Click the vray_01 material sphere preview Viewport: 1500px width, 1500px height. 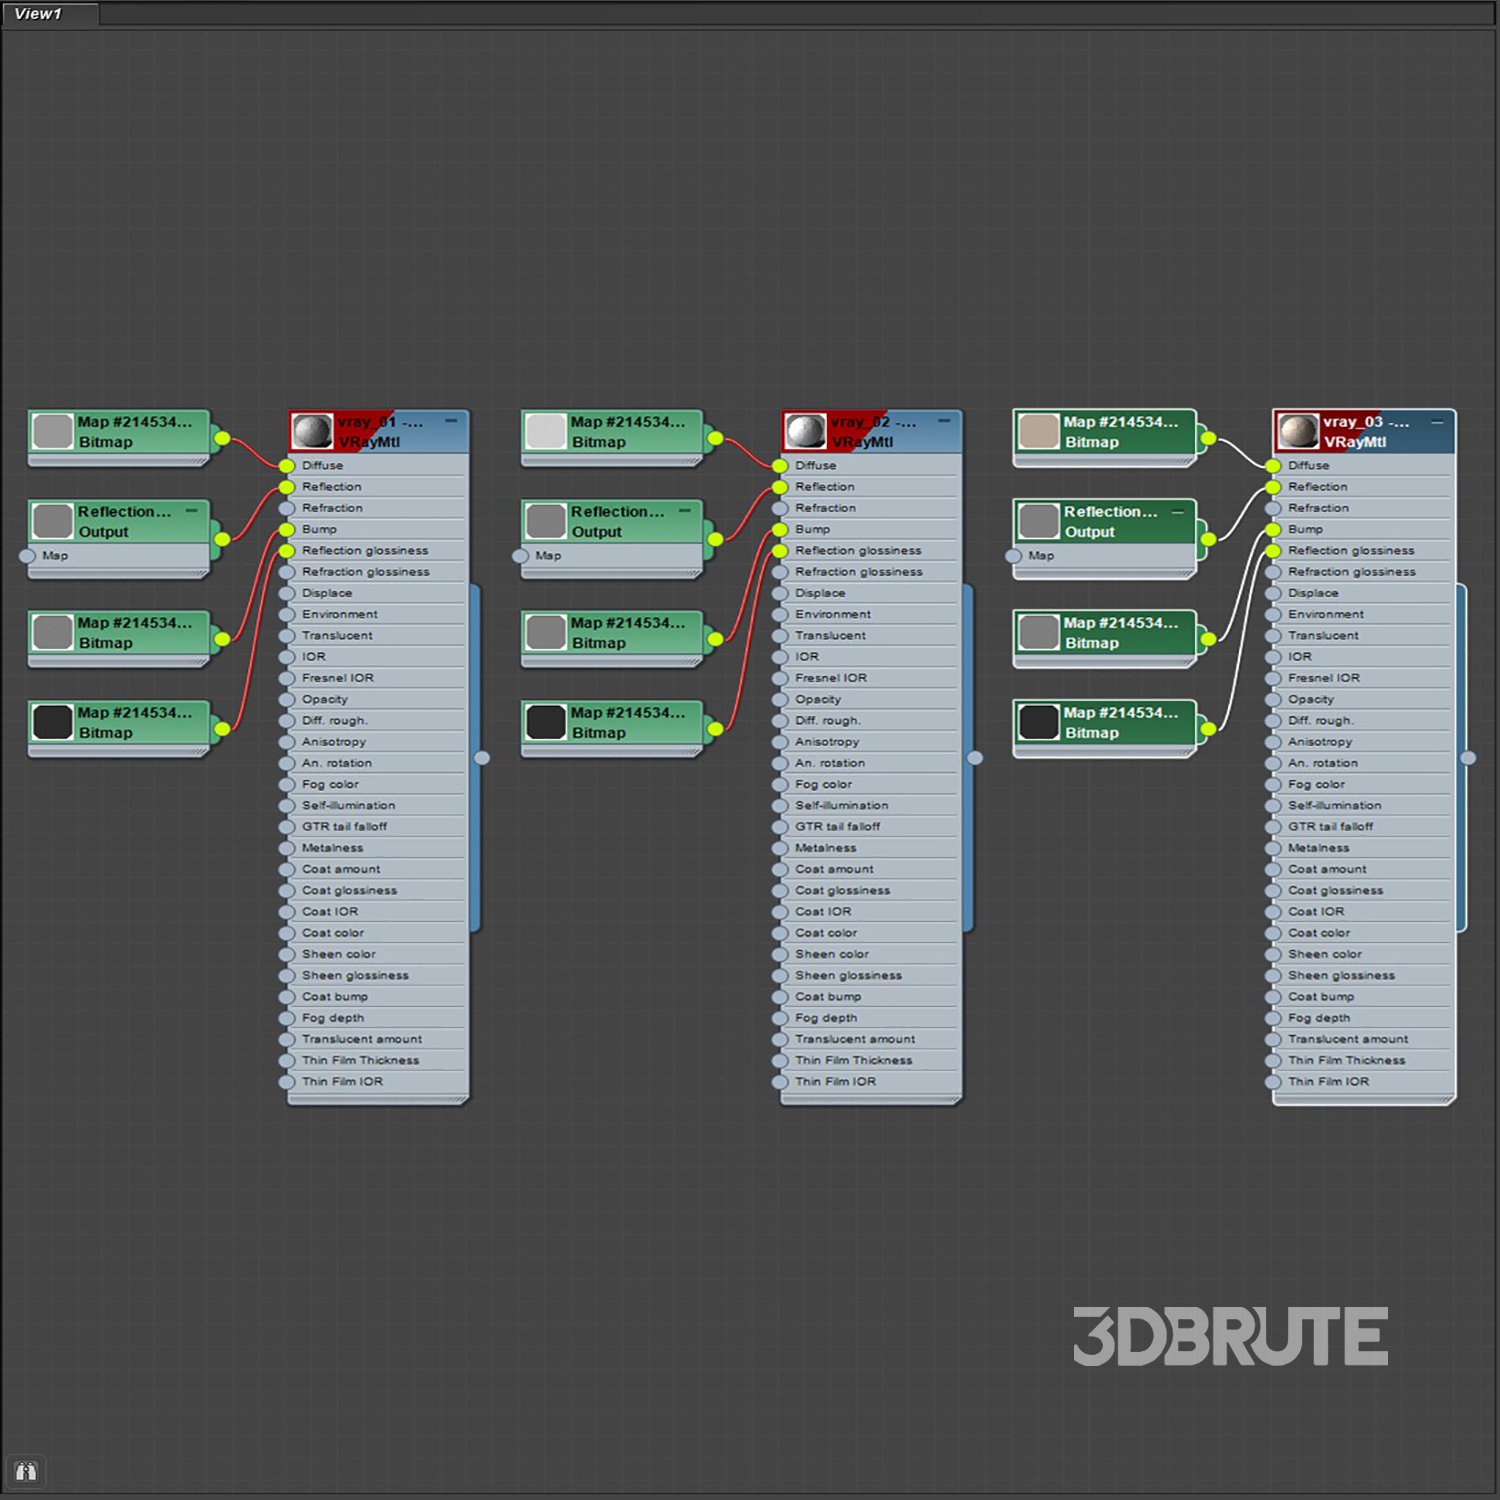(x=312, y=432)
